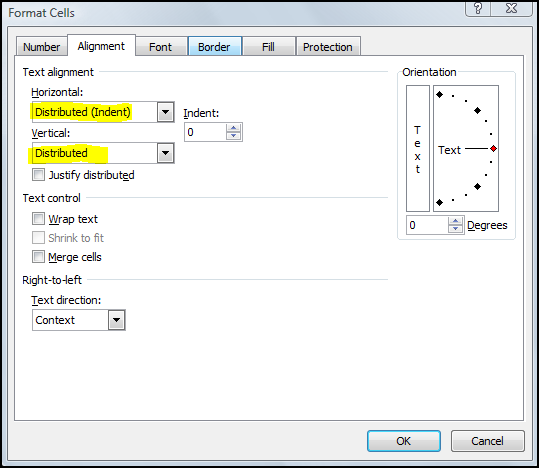Click the Cancel button
539x468 pixels.
coord(487,441)
